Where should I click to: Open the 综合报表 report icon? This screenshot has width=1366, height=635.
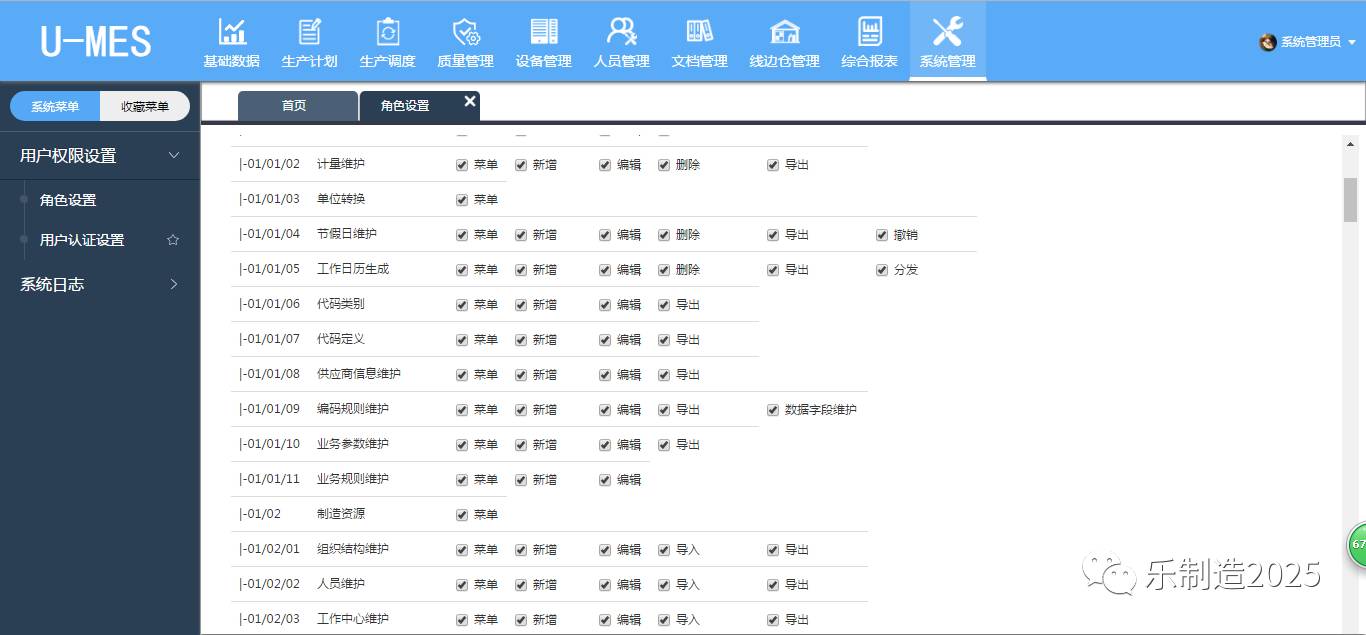tap(869, 33)
